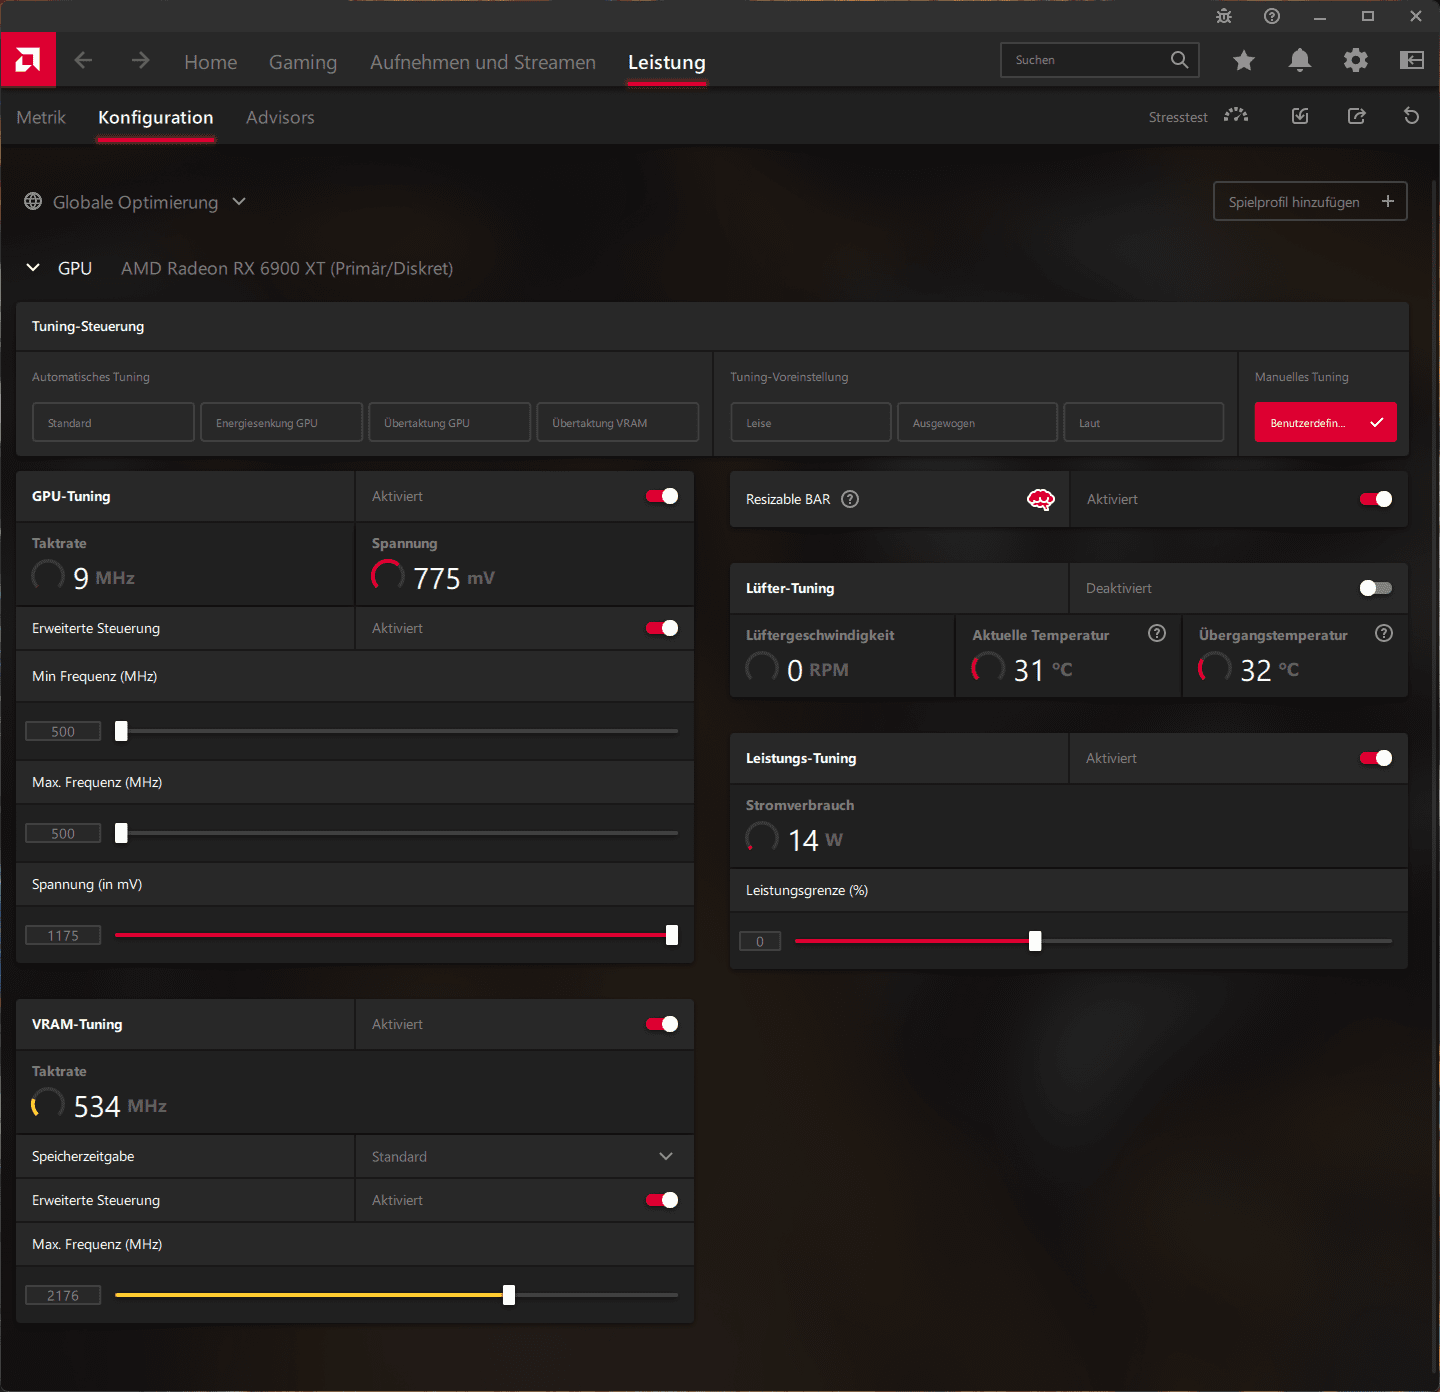Click the red brain icon next to Resizable BAR
The image size is (1440, 1392).
[x=1041, y=499]
